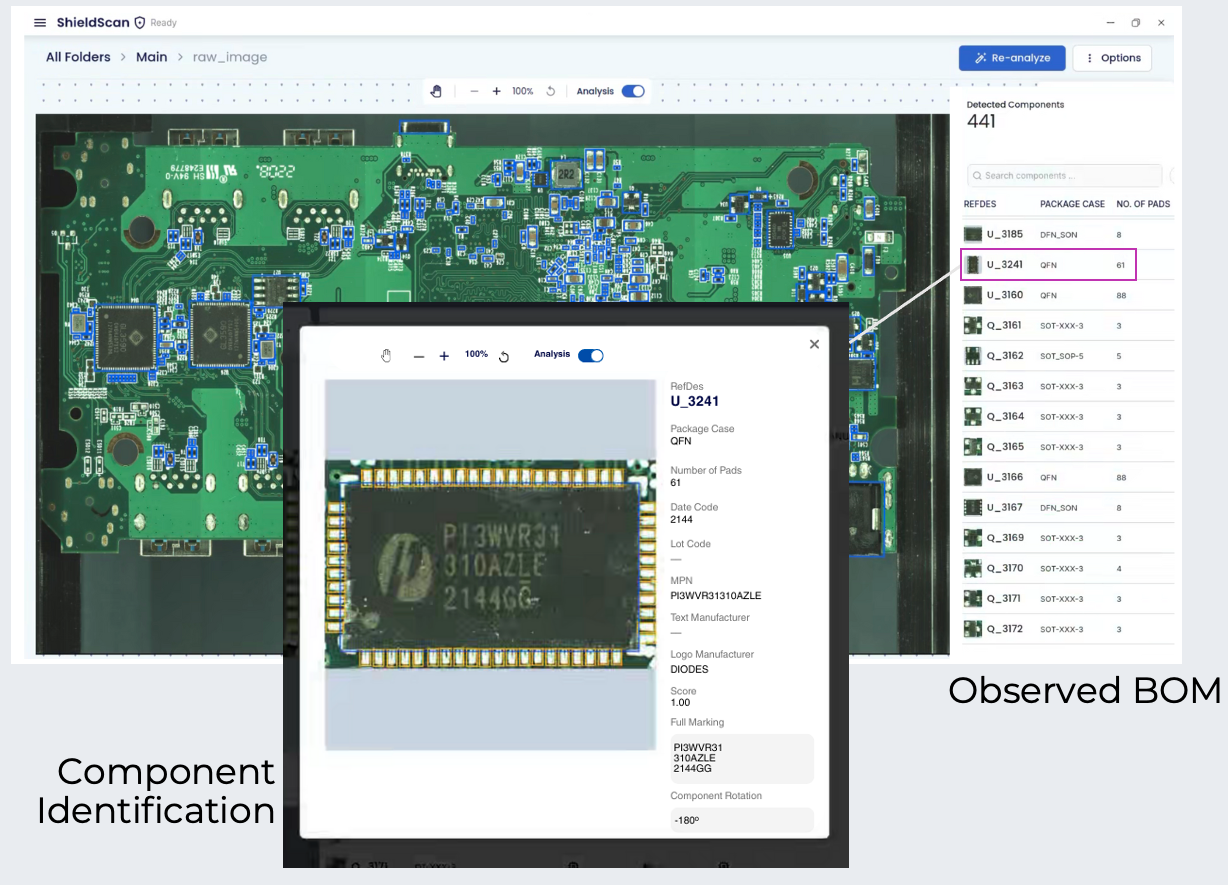Open the hamburger menu beside ShieldScan

point(40,22)
